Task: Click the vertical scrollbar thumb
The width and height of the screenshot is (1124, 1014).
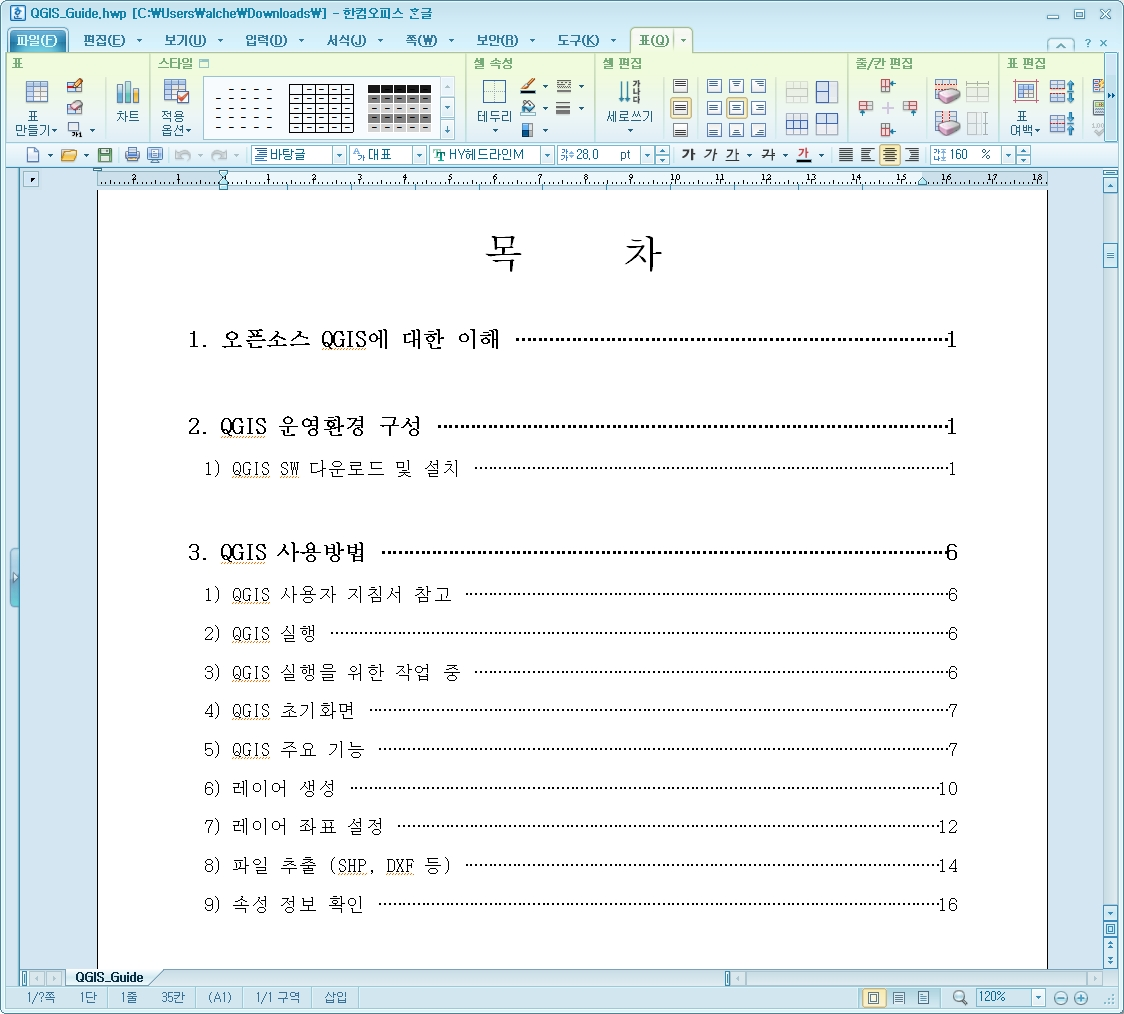Action: tap(1110, 255)
